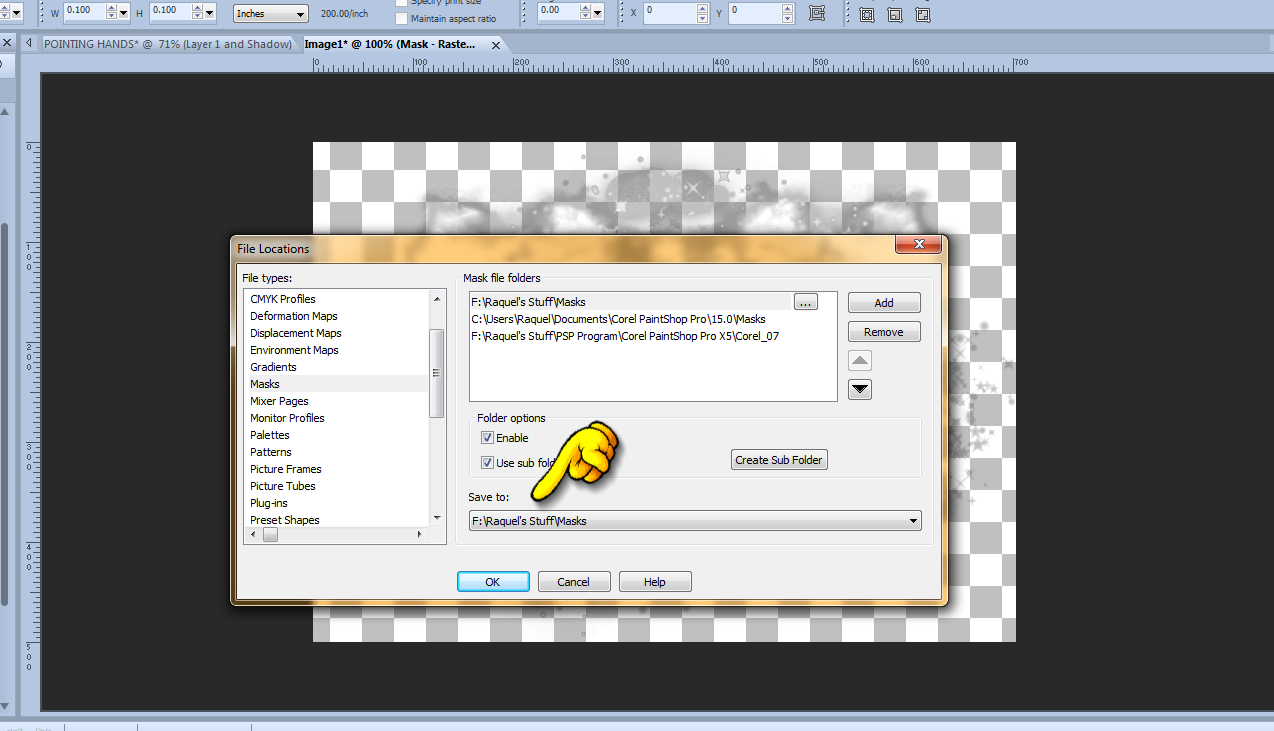Select Palettes in file types
The image size is (1274, 731).
coord(270,435)
